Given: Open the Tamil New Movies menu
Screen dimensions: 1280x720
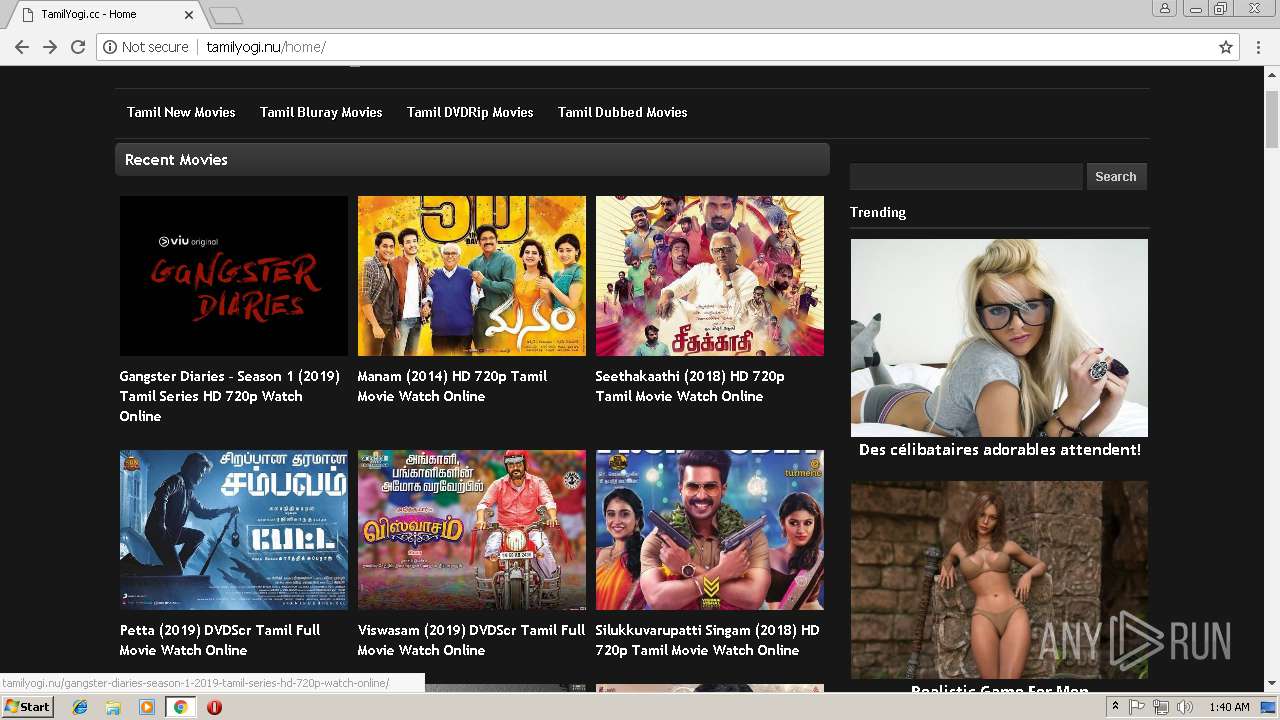Looking at the screenshot, I should click(x=181, y=112).
